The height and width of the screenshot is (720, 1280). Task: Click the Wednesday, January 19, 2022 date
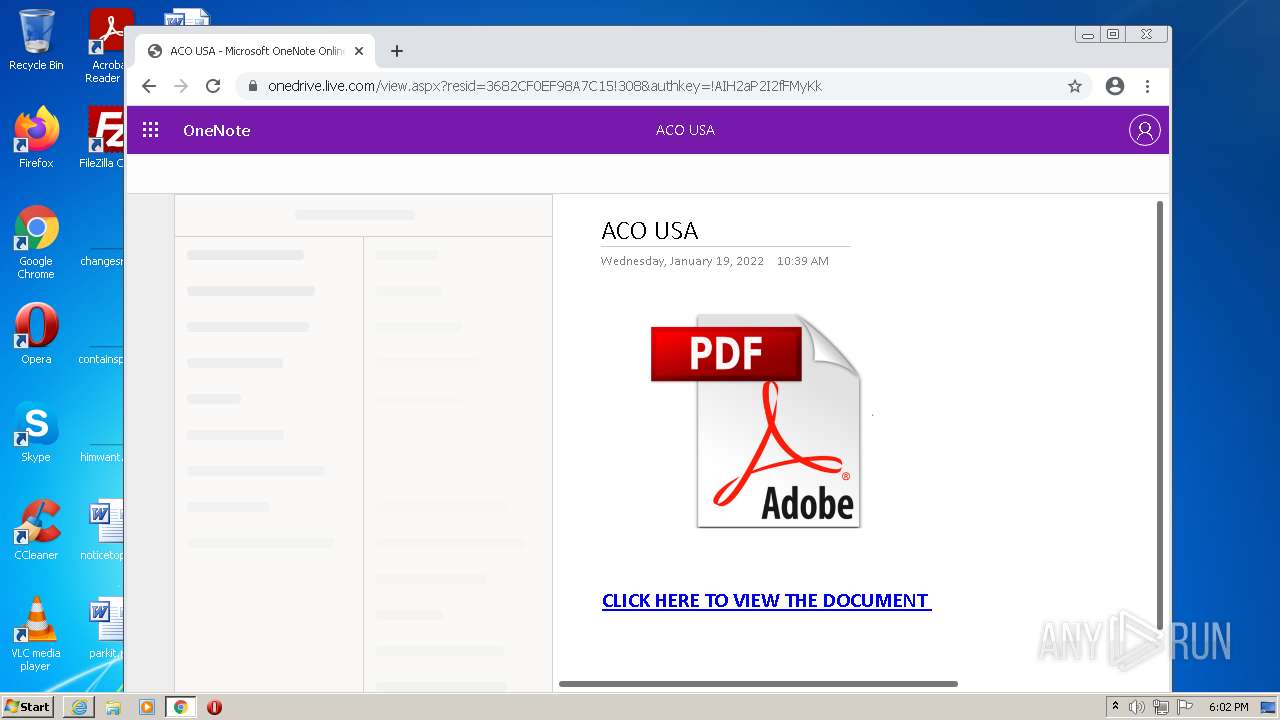[682, 261]
